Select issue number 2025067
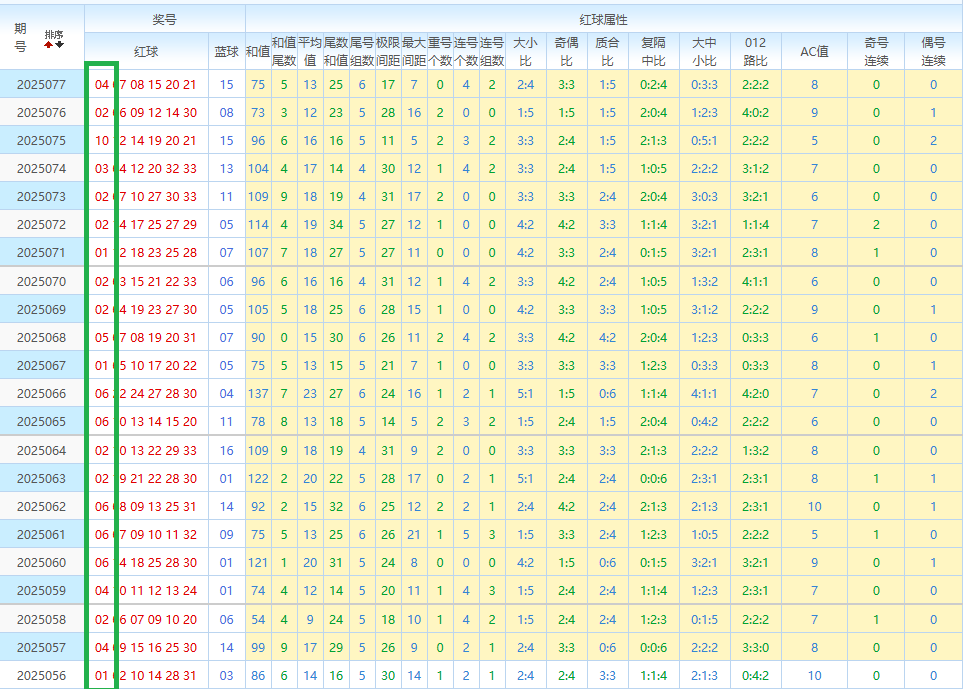Image resolution: width=963 pixels, height=689 pixels. click(41, 365)
